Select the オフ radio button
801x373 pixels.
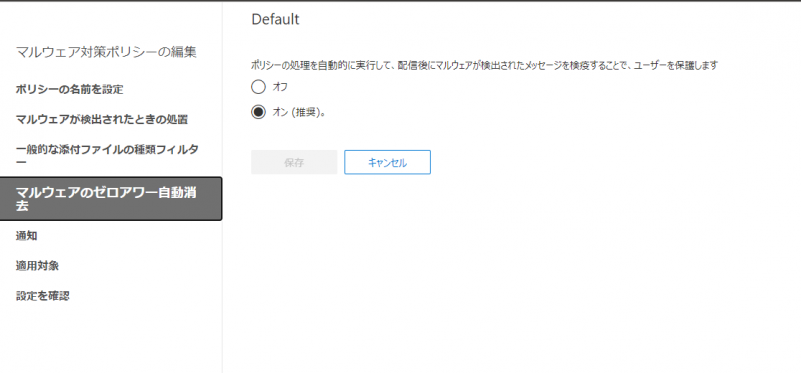(258, 87)
